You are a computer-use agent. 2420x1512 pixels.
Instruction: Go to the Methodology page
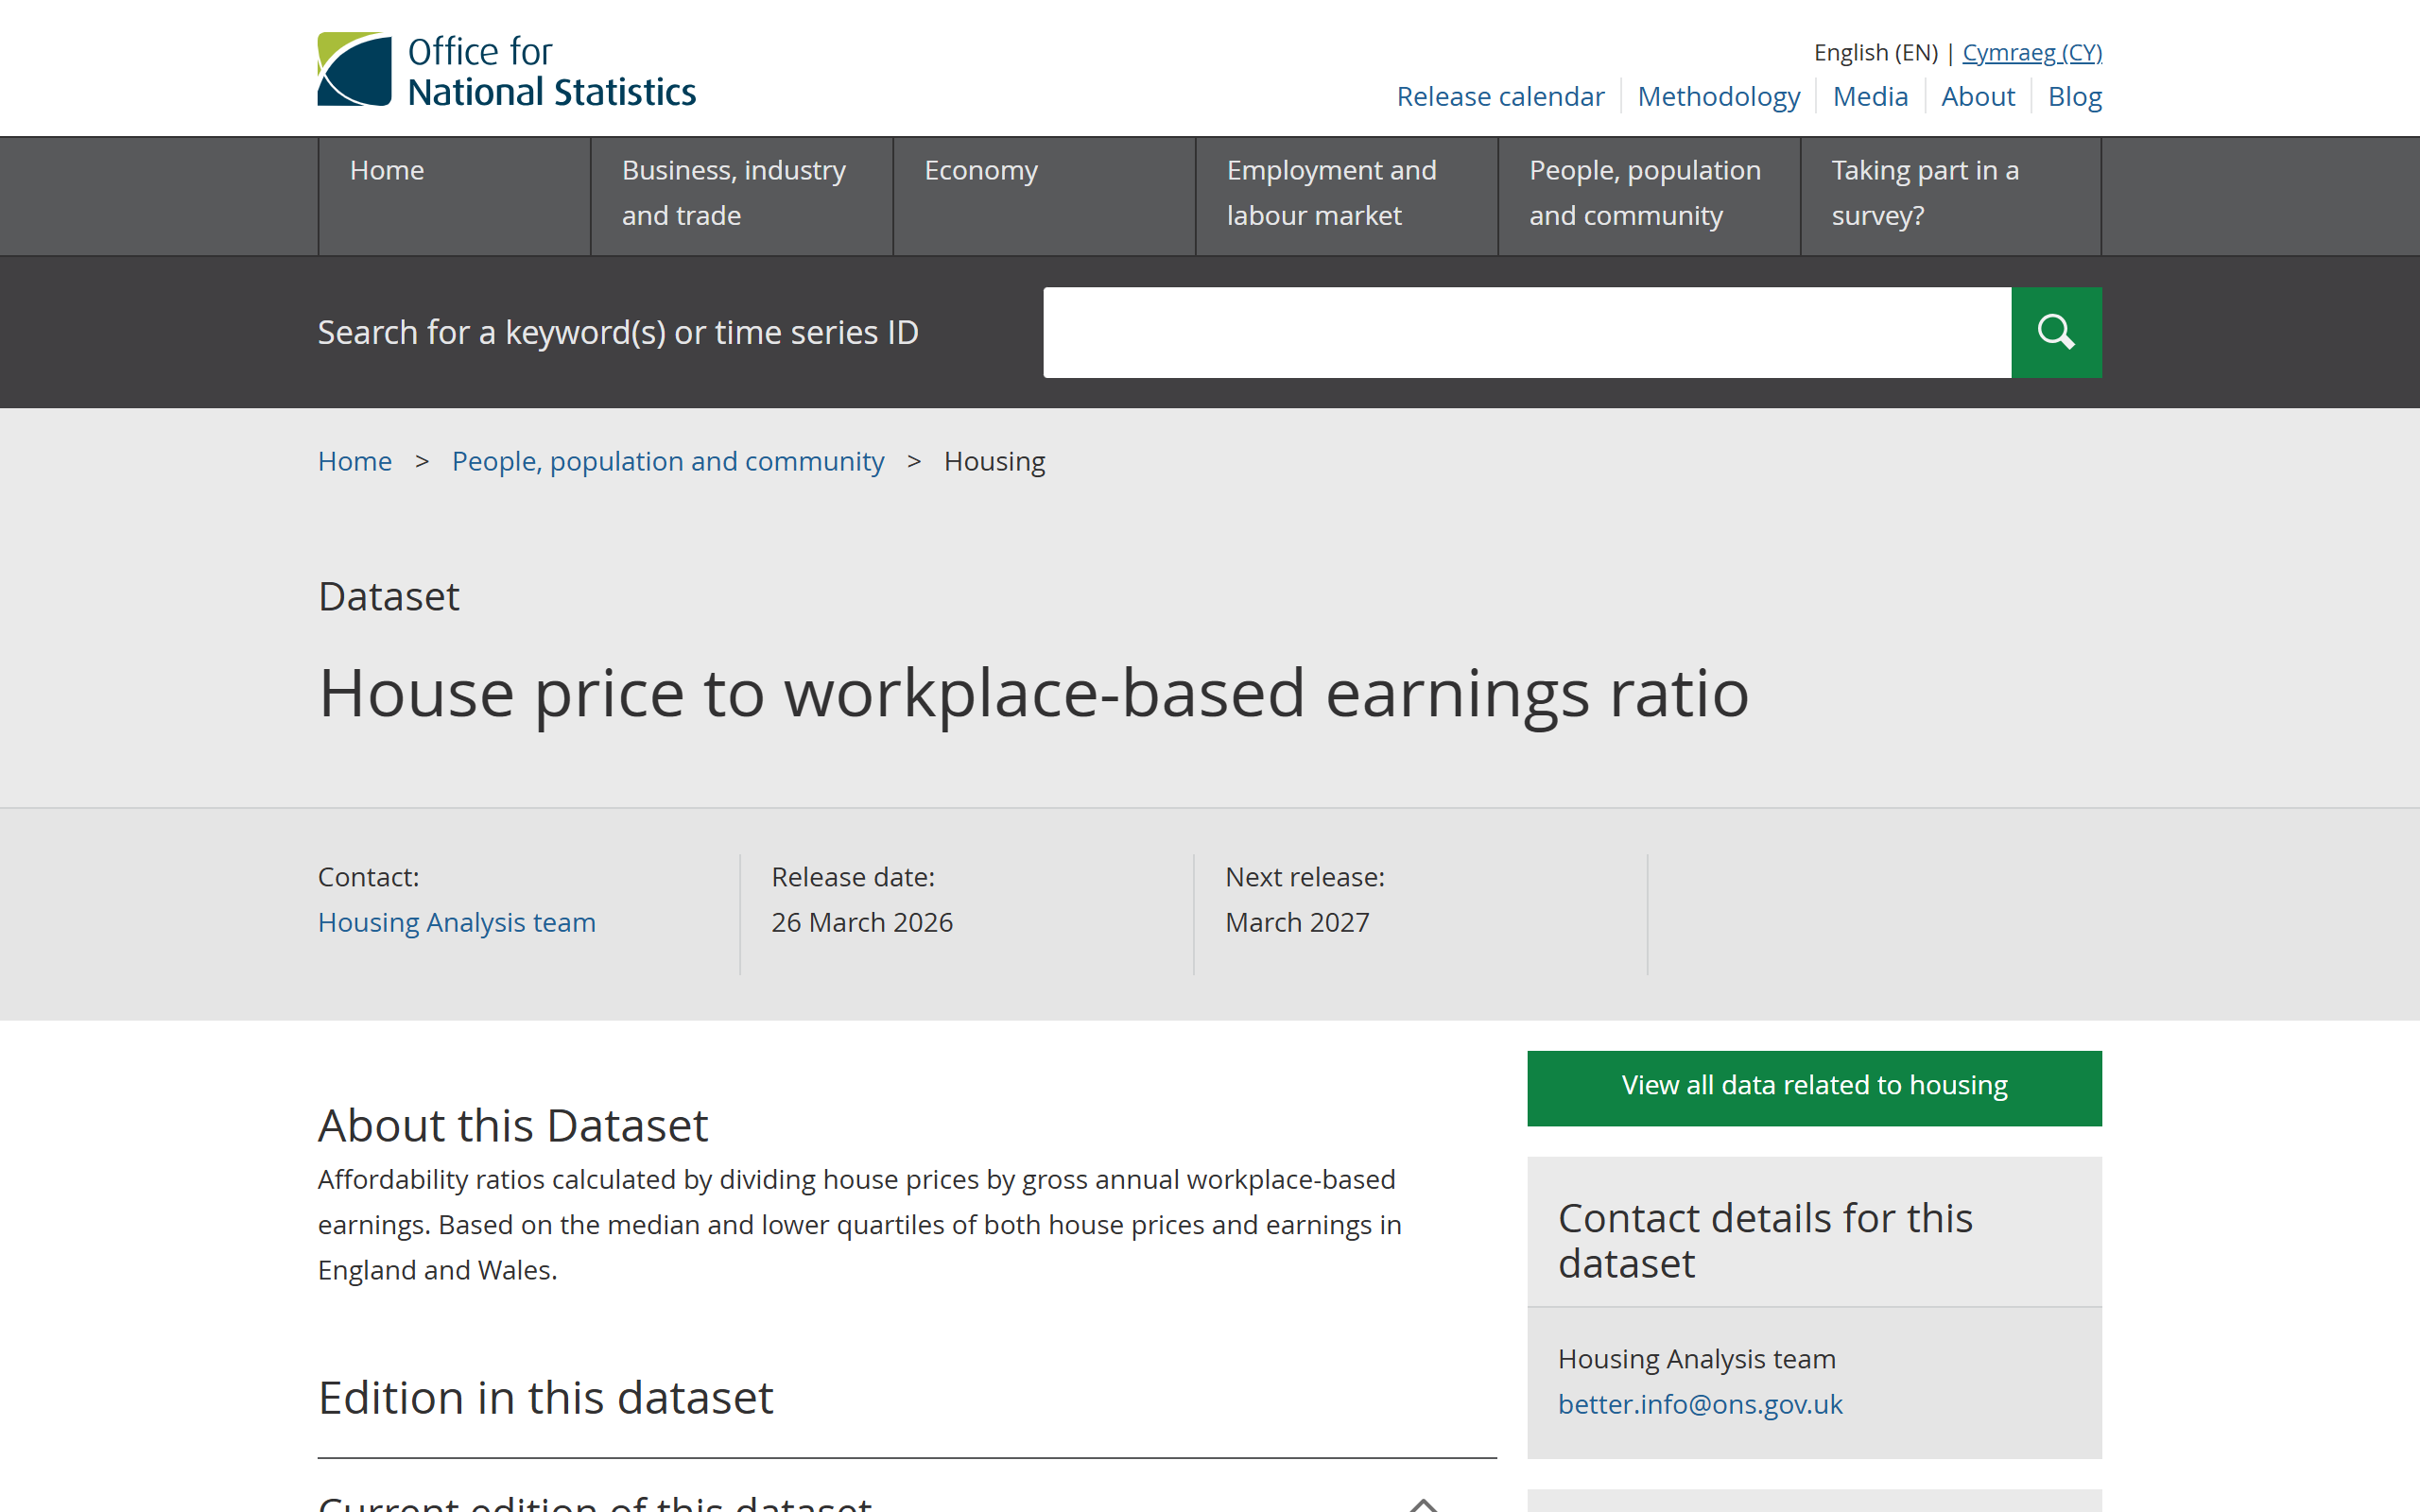tap(1718, 96)
